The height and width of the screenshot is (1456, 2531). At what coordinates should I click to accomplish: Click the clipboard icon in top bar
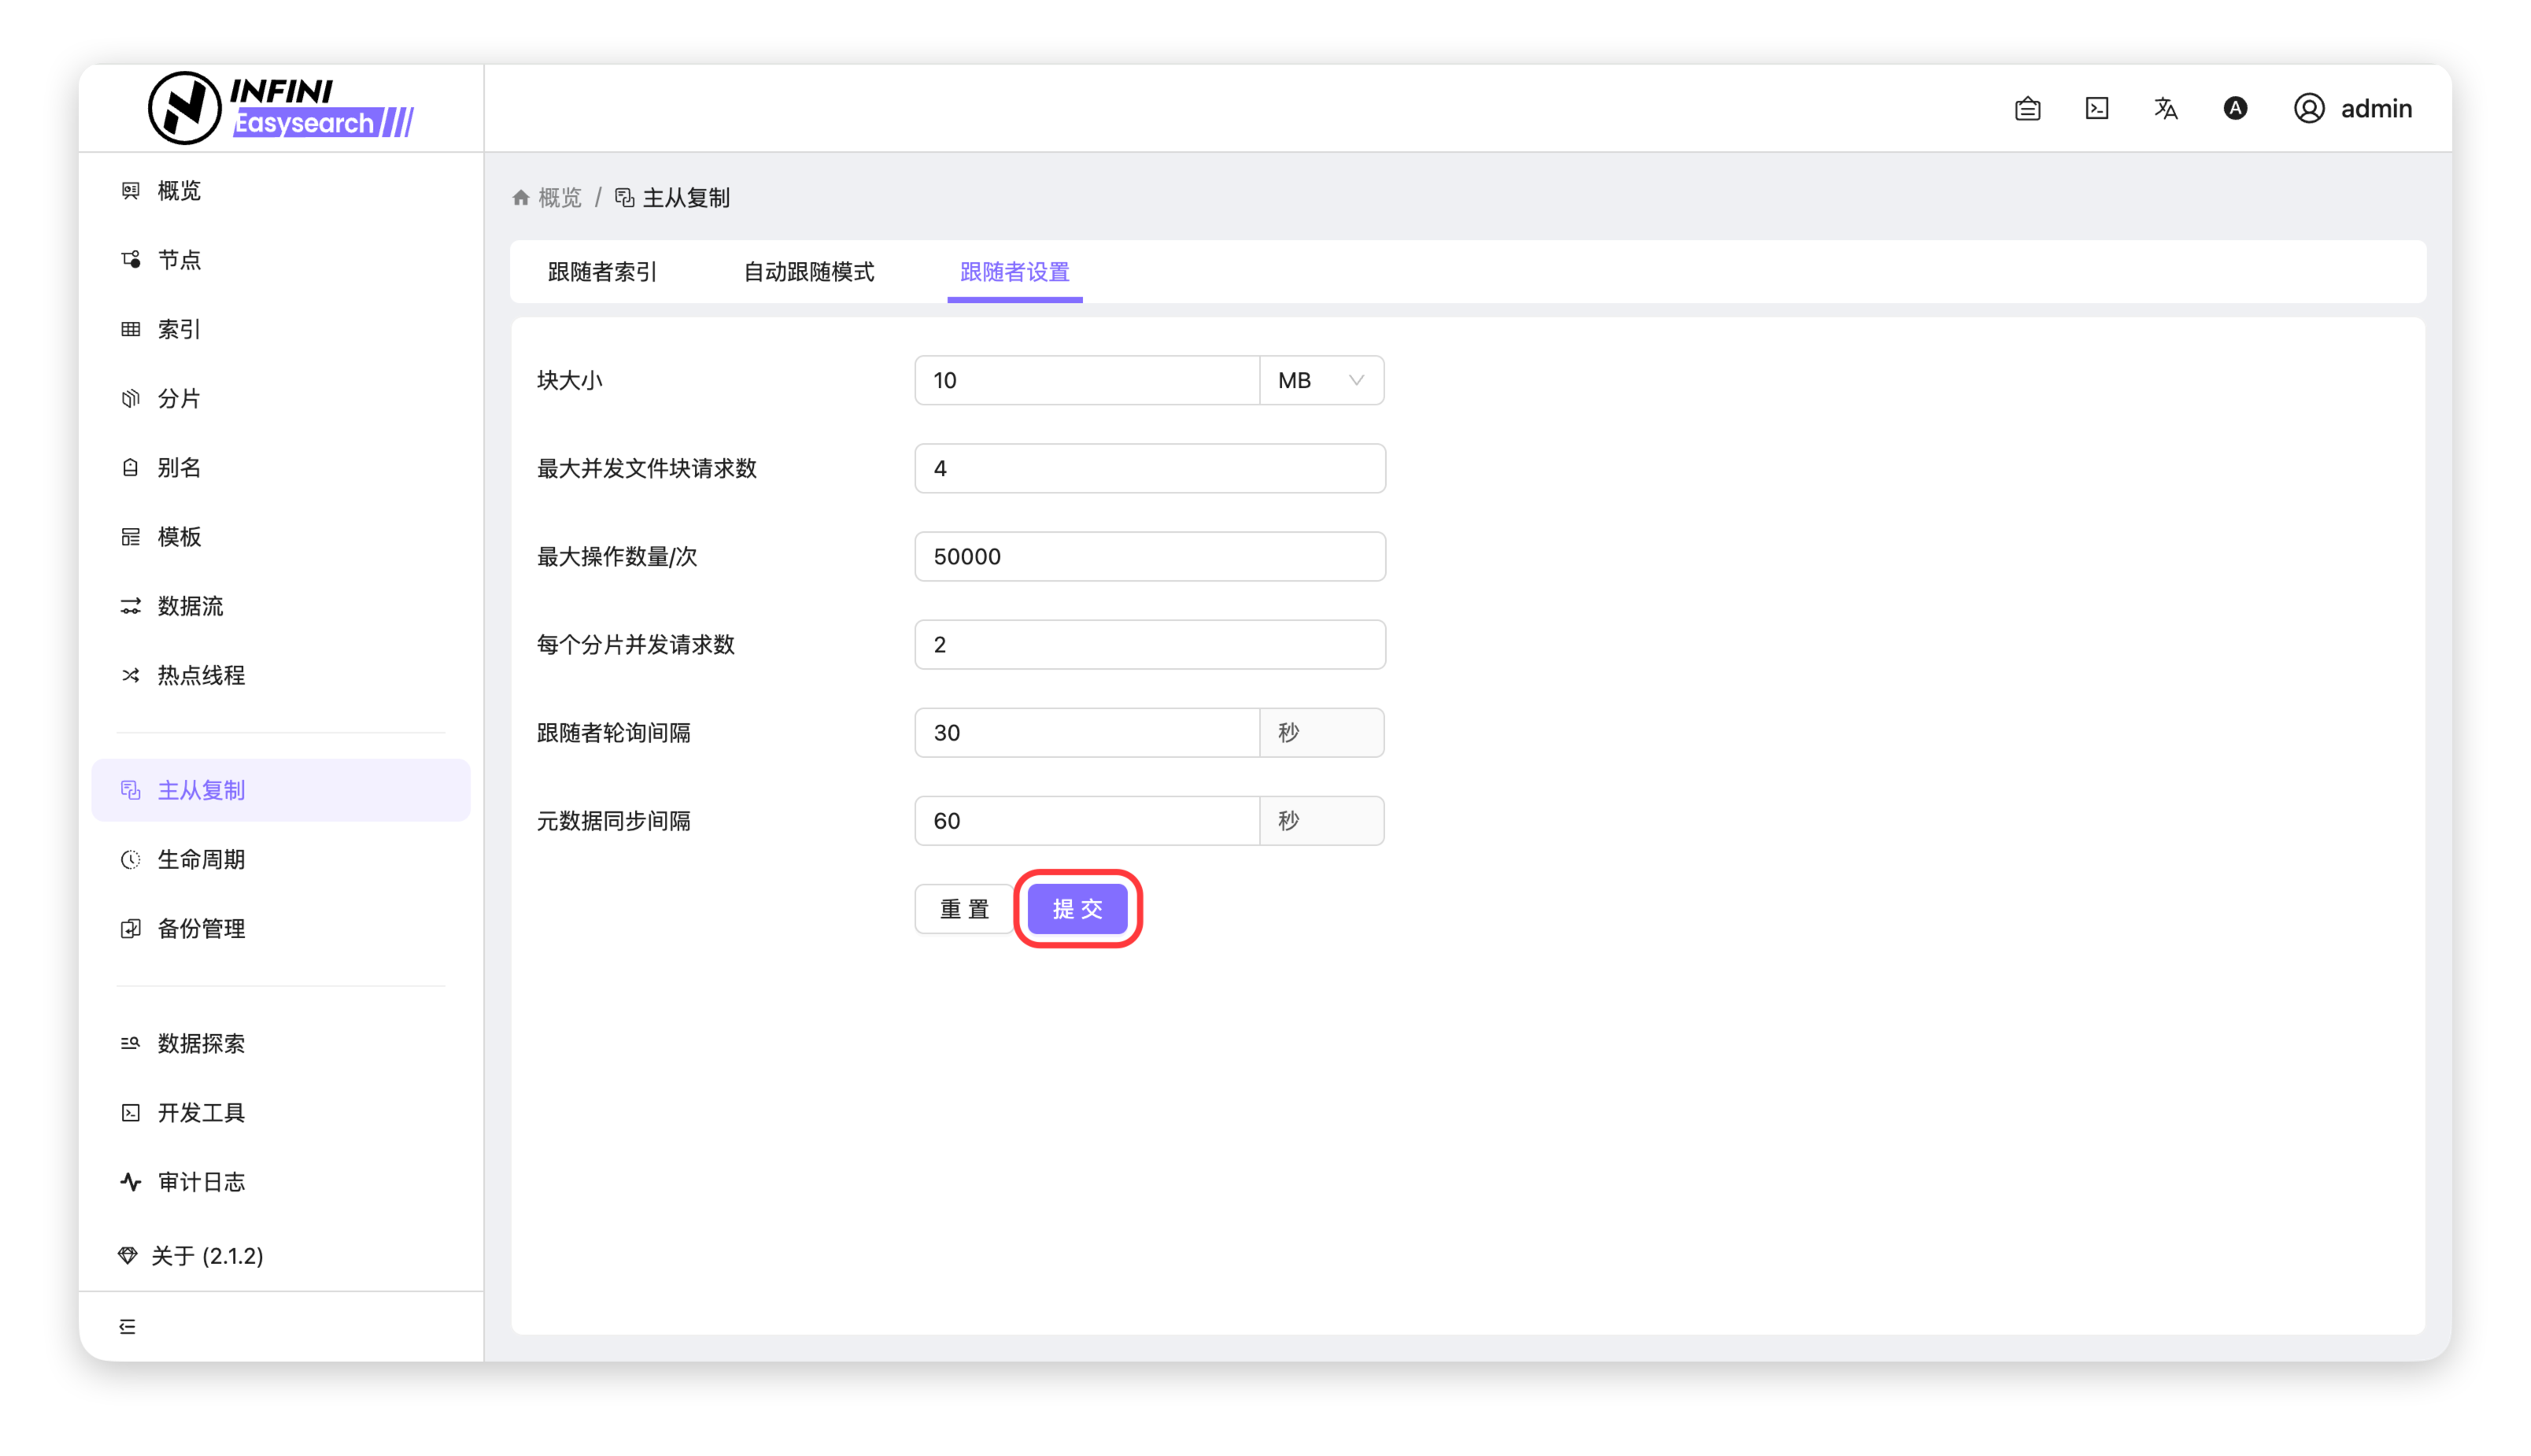[2027, 108]
